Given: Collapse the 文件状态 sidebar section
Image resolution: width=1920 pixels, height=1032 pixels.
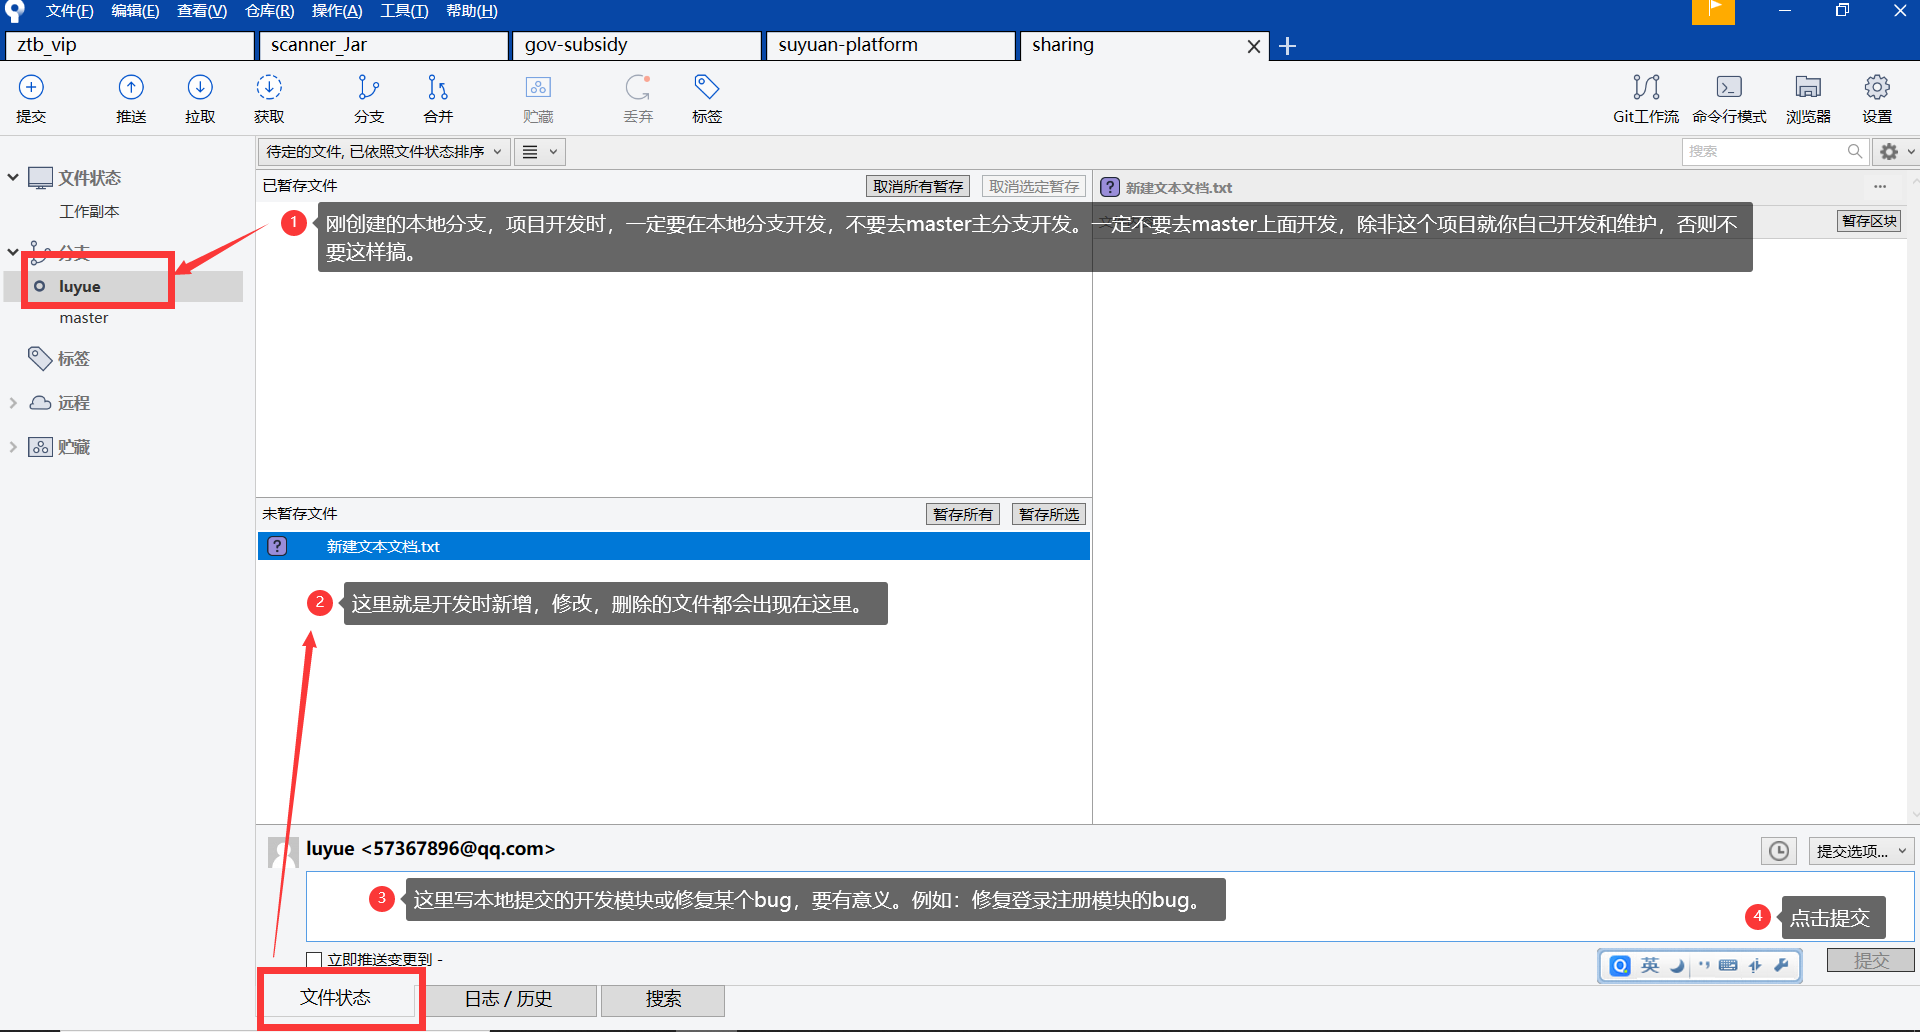Looking at the screenshot, I should pyautogui.click(x=13, y=177).
